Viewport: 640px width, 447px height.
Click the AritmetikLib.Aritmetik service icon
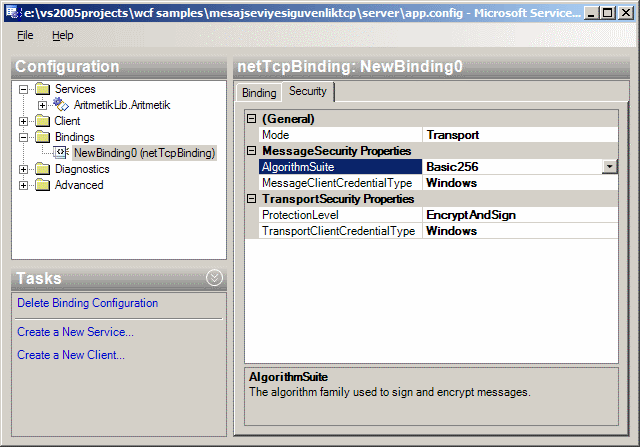[x=61, y=105]
